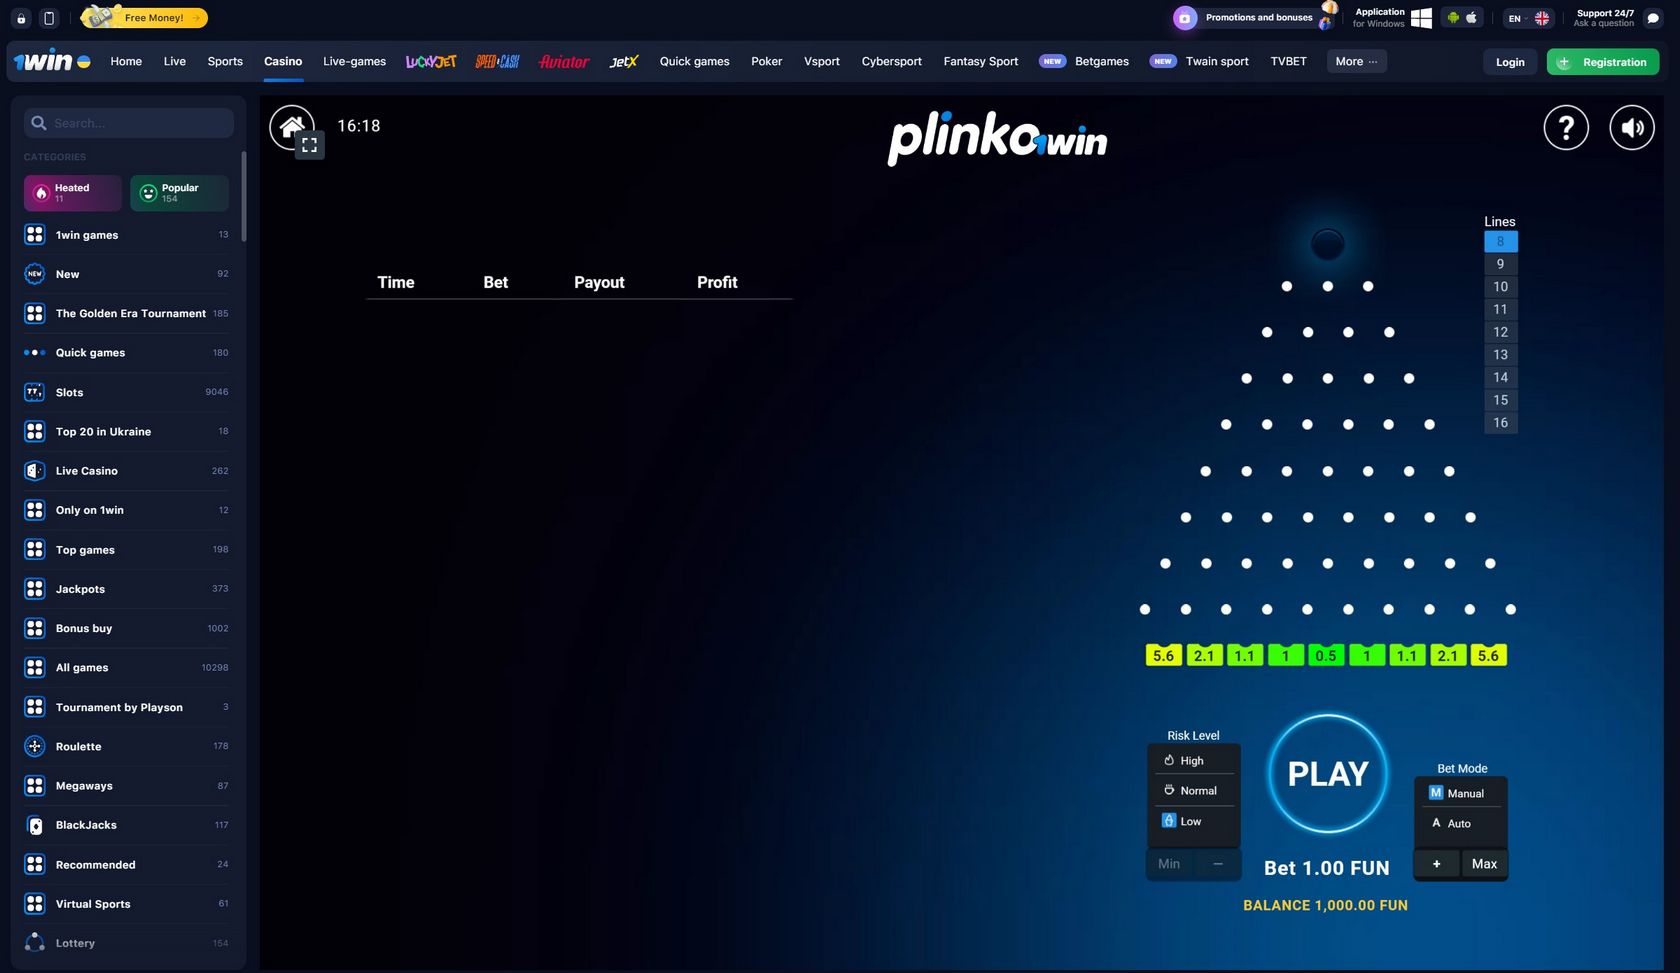This screenshot has width=1680, height=973.
Task: Click the lock icon at top-left
Action: [x=21, y=18]
